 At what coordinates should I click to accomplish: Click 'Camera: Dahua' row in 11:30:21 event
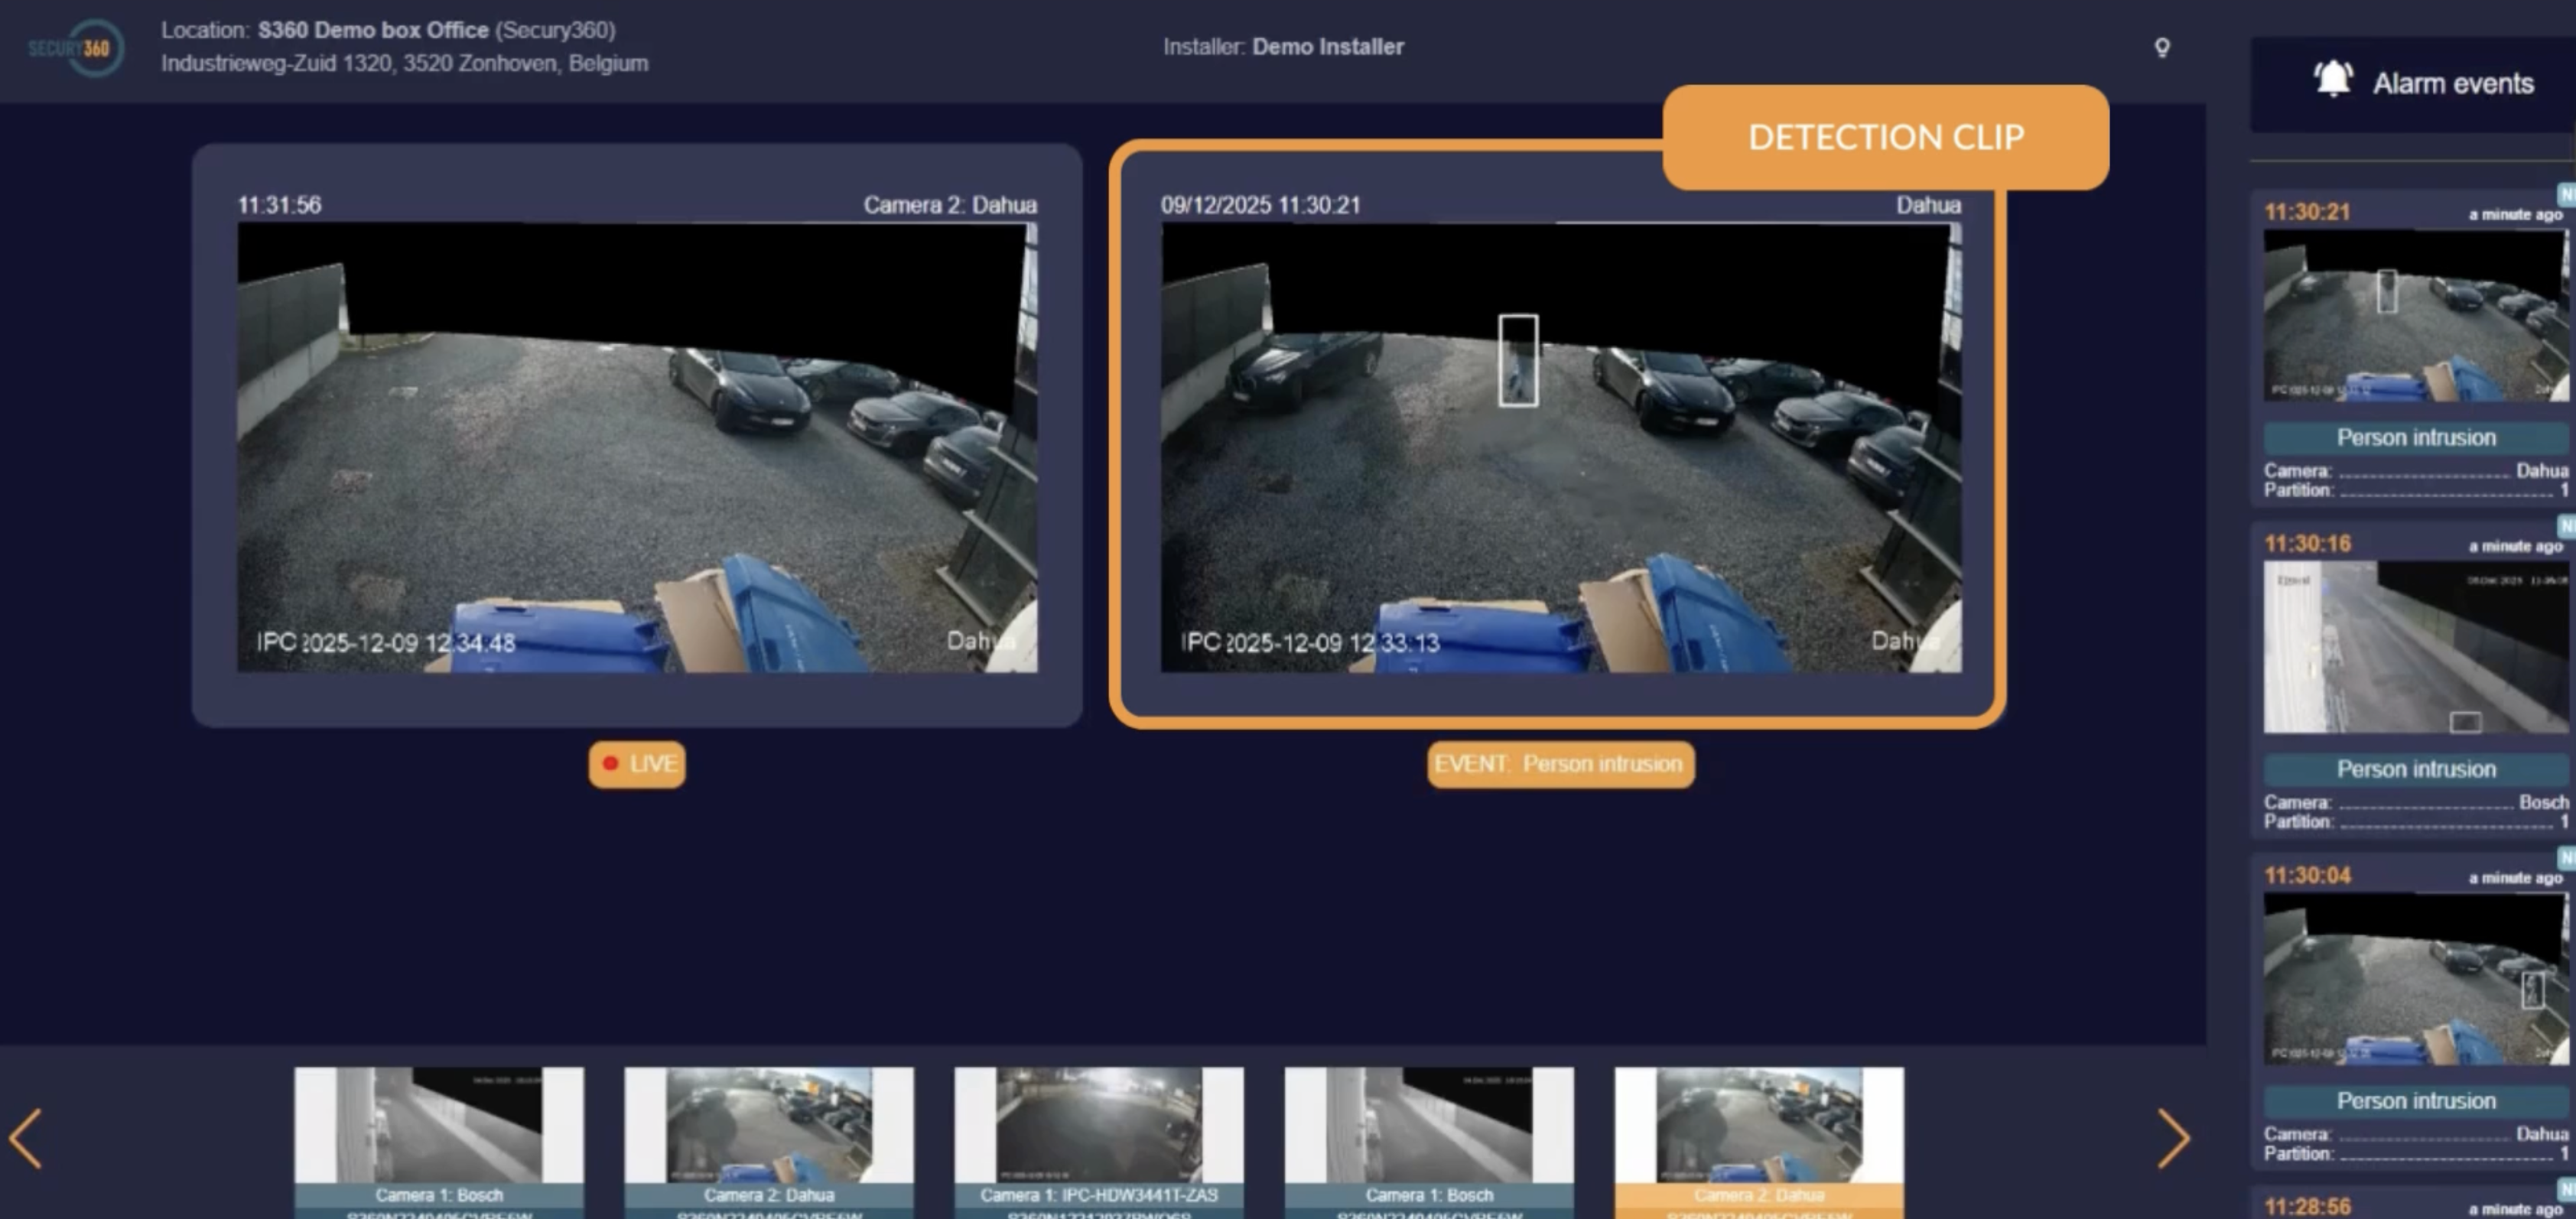[x=2415, y=470]
